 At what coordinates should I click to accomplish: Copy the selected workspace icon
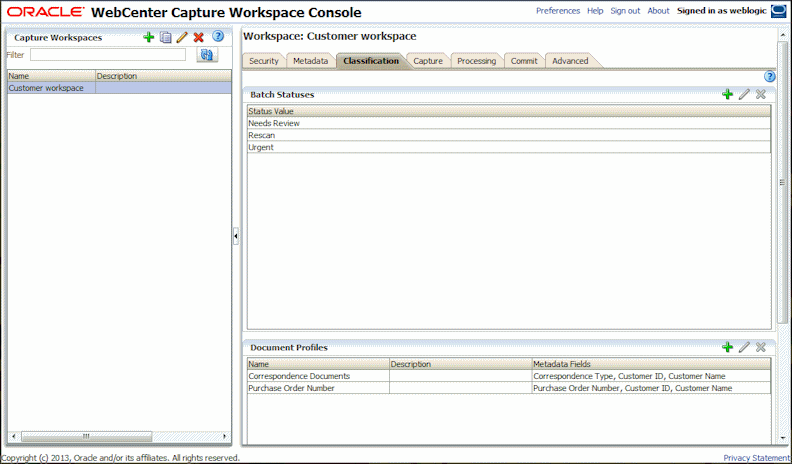click(x=165, y=37)
